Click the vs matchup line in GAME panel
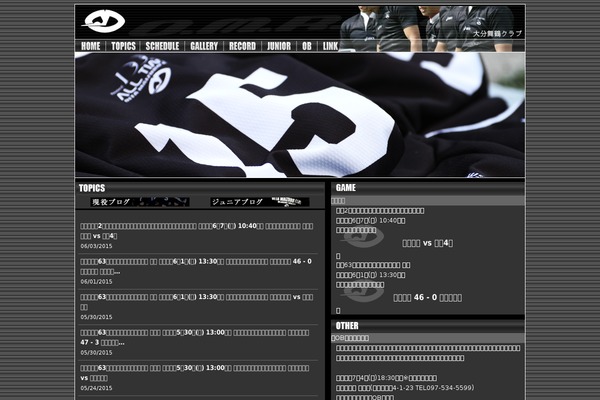 tap(427, 243)
